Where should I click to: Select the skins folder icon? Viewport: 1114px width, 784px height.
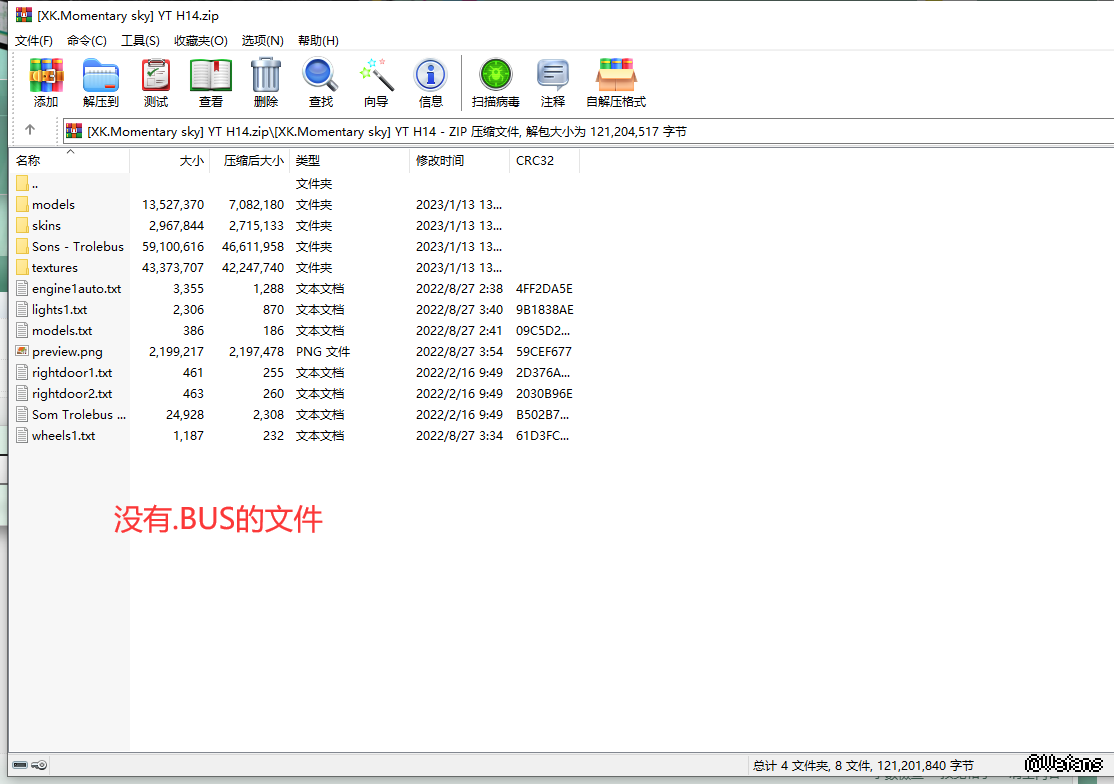[x=22, y=226]
